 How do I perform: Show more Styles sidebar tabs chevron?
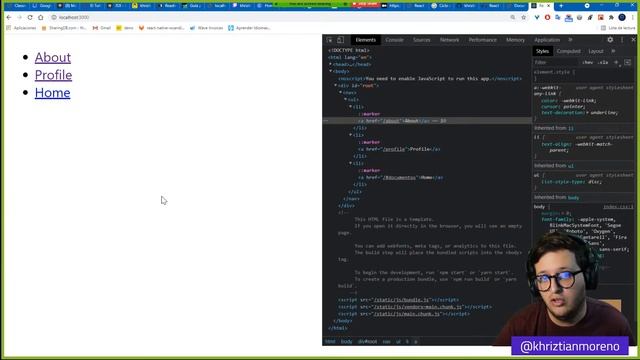pyautogui.click(x=613, y=51)
